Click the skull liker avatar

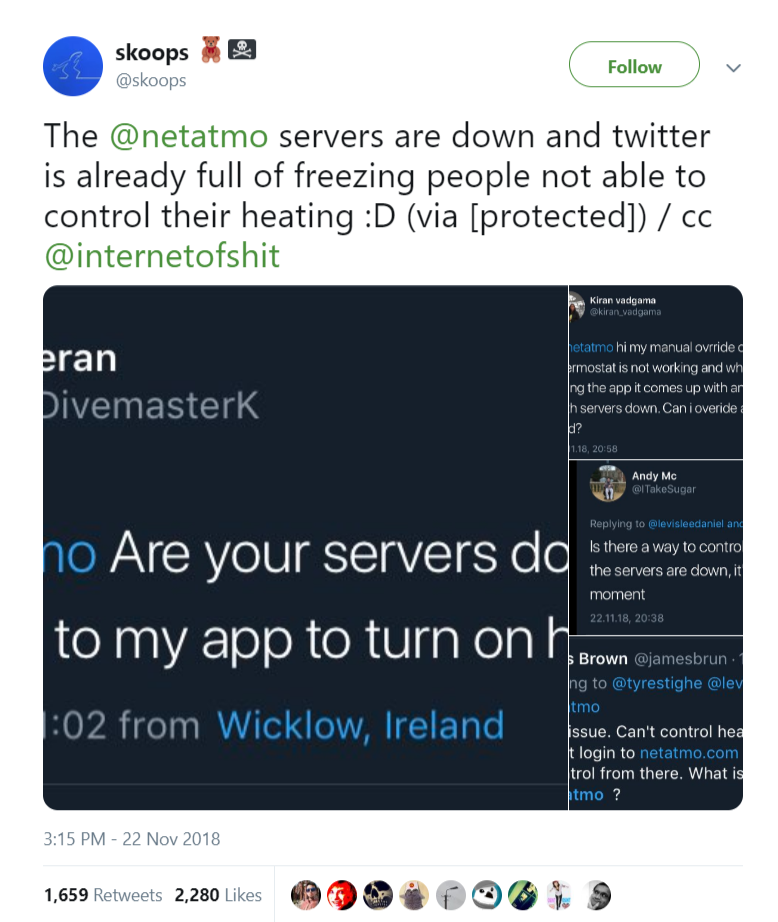pos(378,895)
